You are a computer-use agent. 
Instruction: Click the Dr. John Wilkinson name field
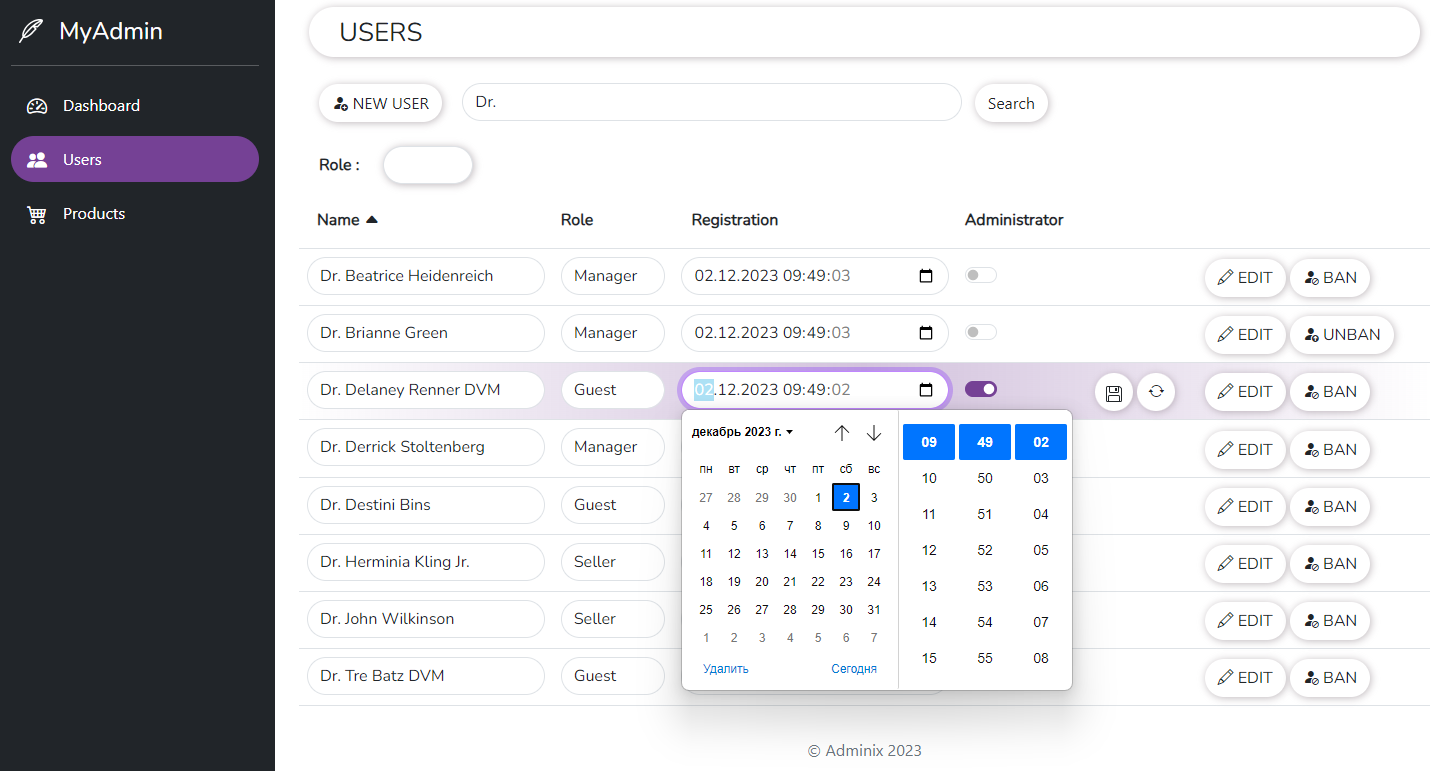426,619
